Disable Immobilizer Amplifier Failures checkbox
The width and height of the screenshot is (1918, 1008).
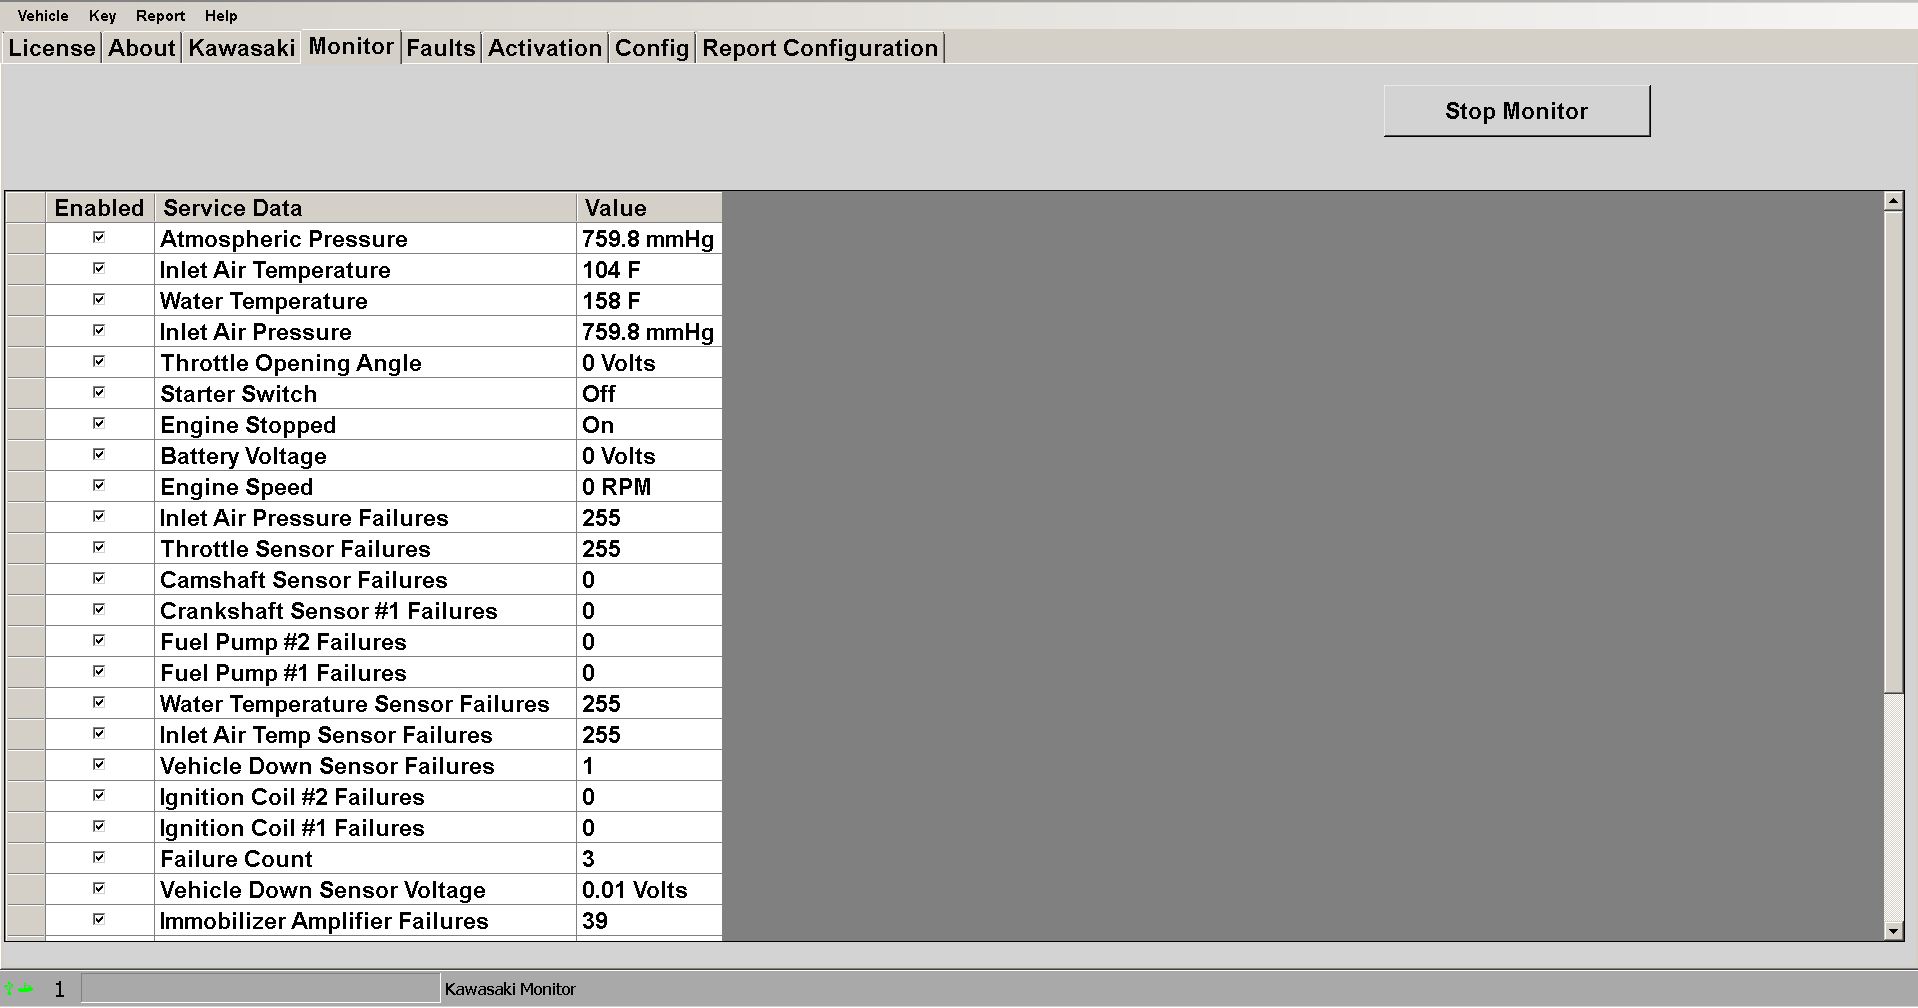99,919
